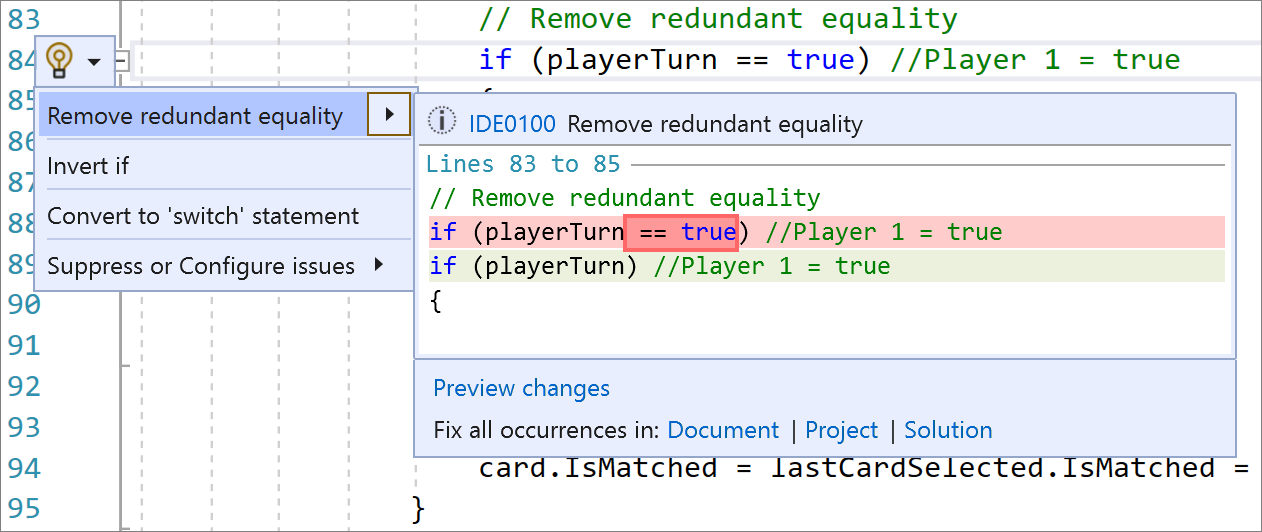
Task: Click 'playerTurn' in editor line 84
Action: [x=631, y=60]
